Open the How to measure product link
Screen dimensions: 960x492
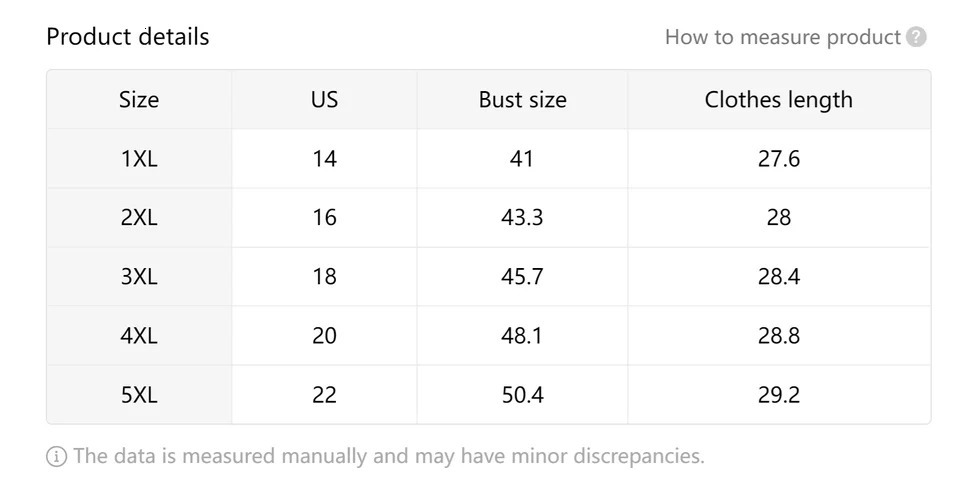pos(783,37)
